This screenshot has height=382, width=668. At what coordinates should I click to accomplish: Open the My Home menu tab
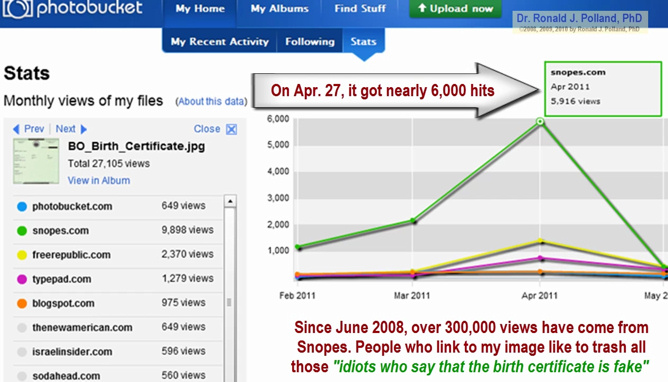pyautogui.click(x=200, y=9)
